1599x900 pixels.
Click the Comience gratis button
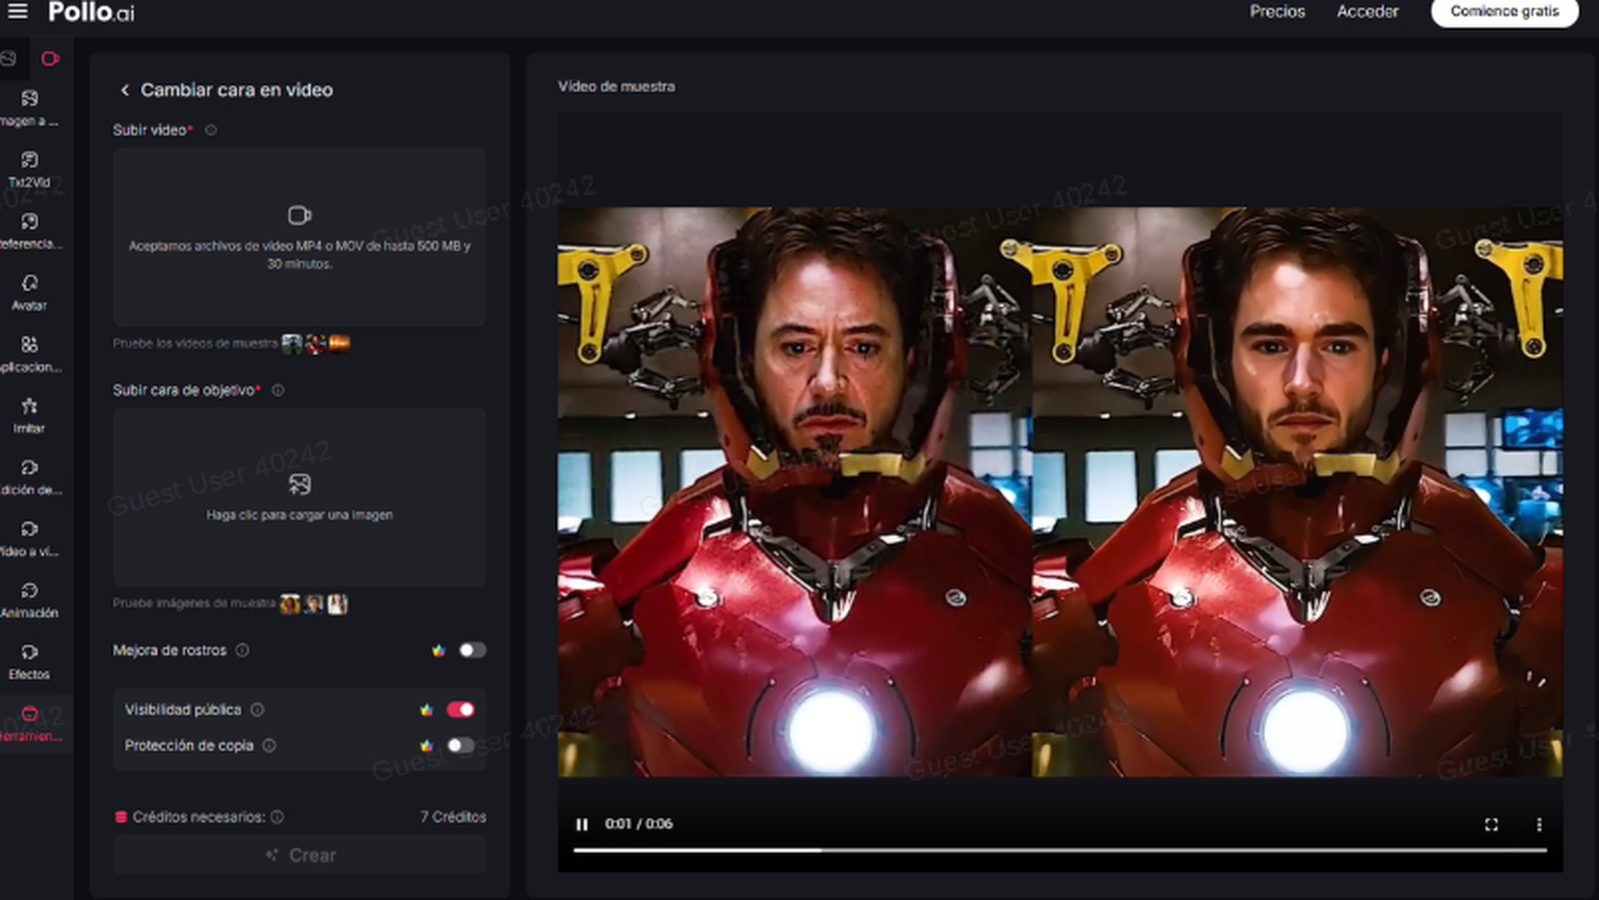click(x=1504, y=12)
